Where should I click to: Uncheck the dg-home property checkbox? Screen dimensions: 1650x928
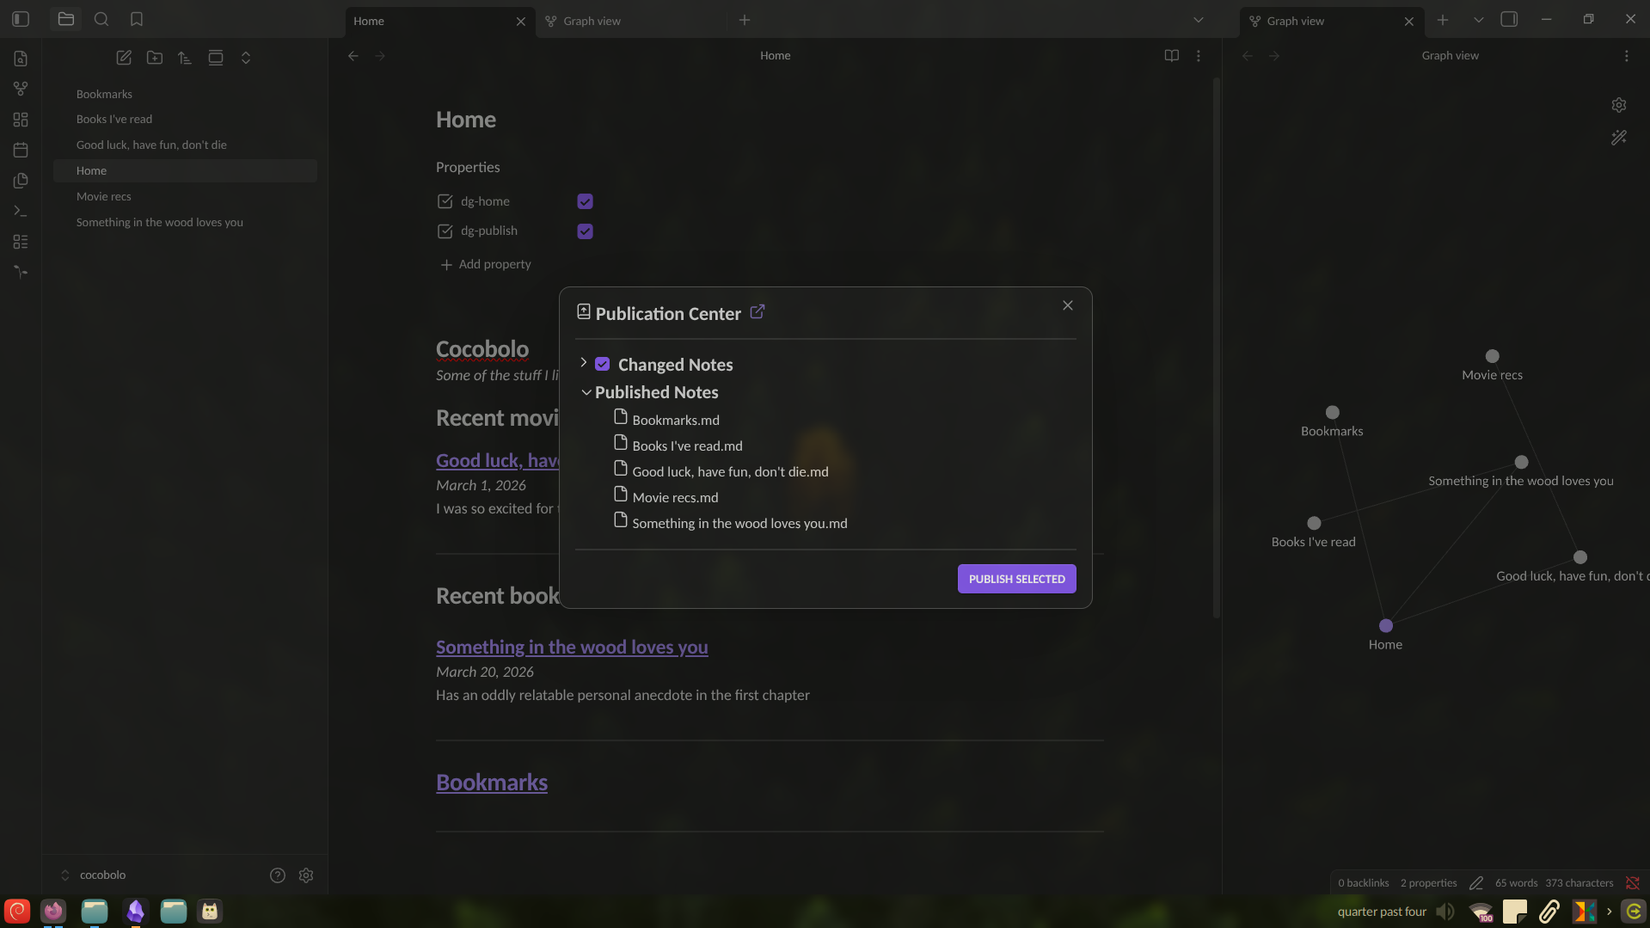pyautogui.click(x=585, y=201)
